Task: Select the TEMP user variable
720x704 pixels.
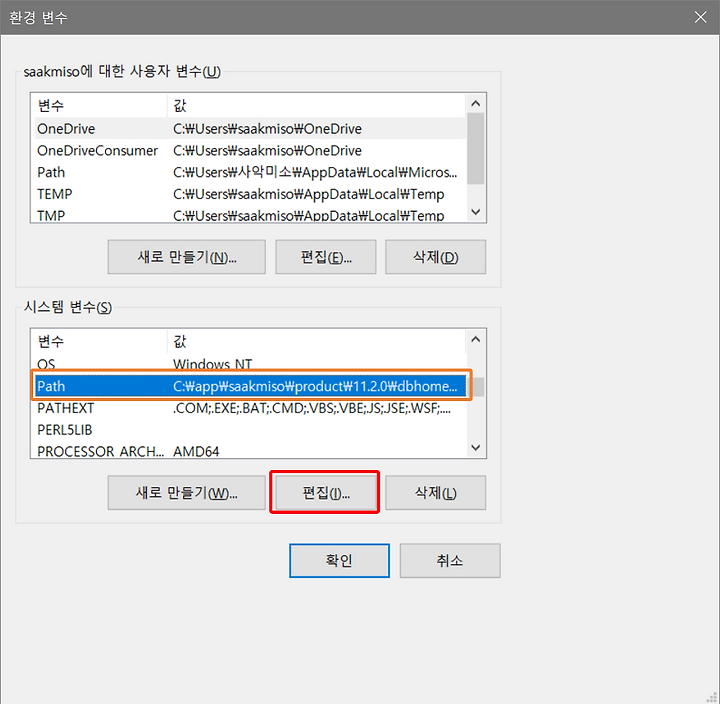Action: click(x=250, y=194)
